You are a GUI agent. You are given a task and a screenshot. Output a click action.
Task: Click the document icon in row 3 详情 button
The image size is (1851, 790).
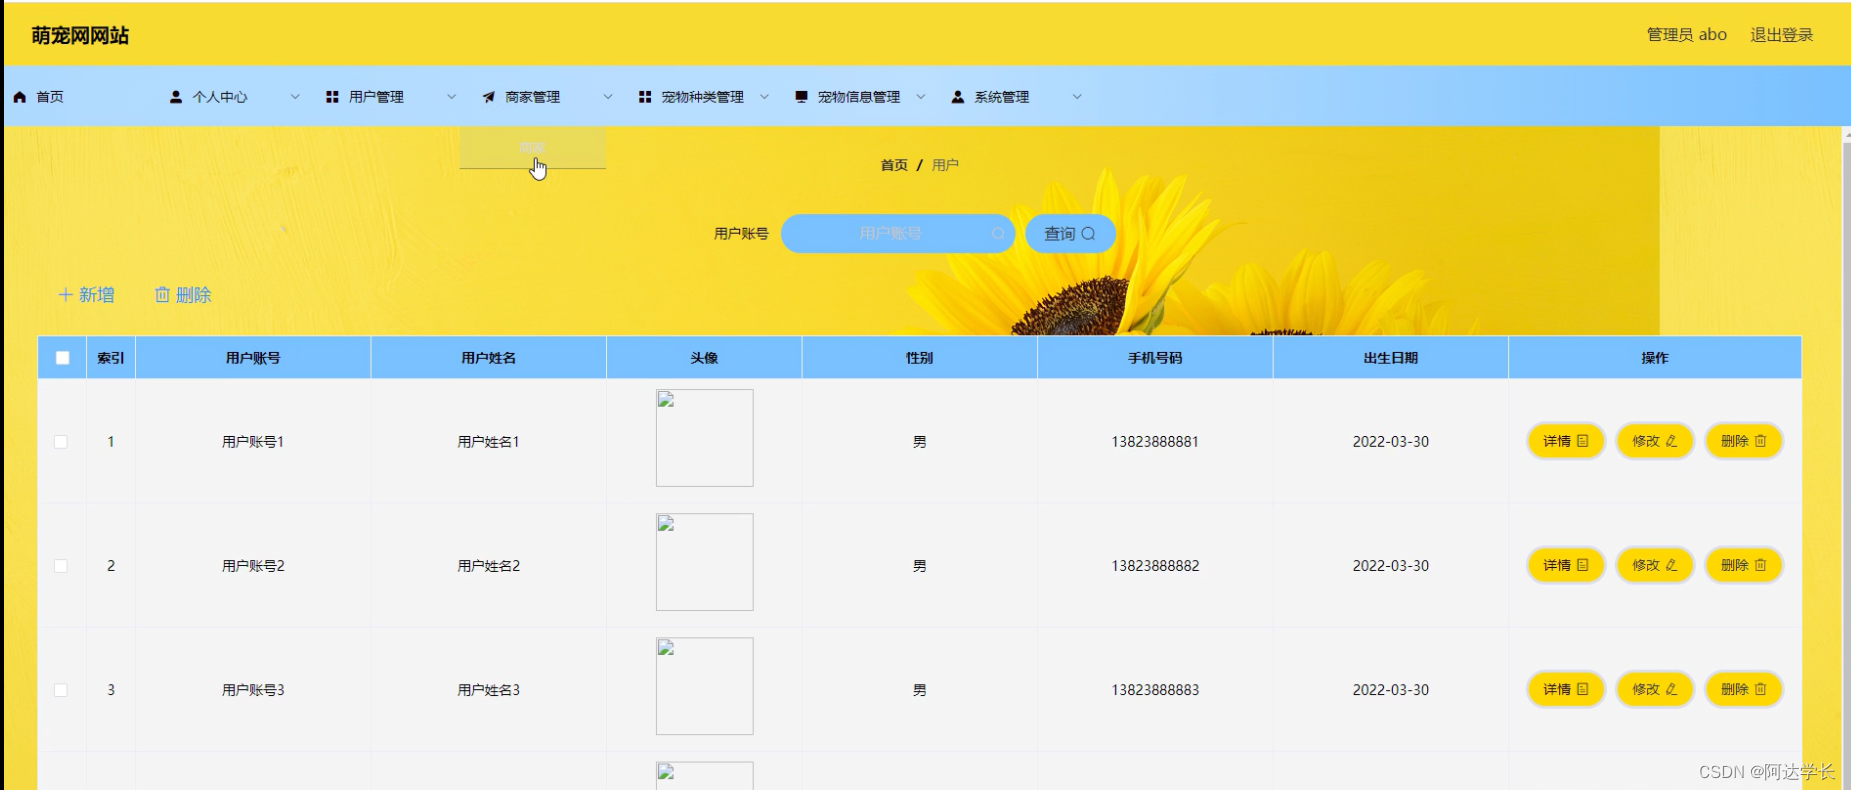click(1583, 689)
